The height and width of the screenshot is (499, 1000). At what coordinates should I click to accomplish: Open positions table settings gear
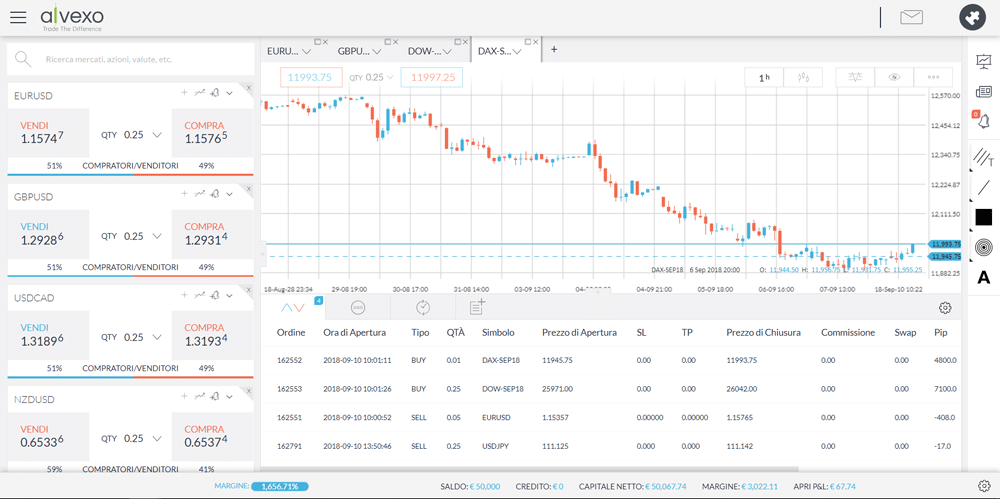point(945,308)
